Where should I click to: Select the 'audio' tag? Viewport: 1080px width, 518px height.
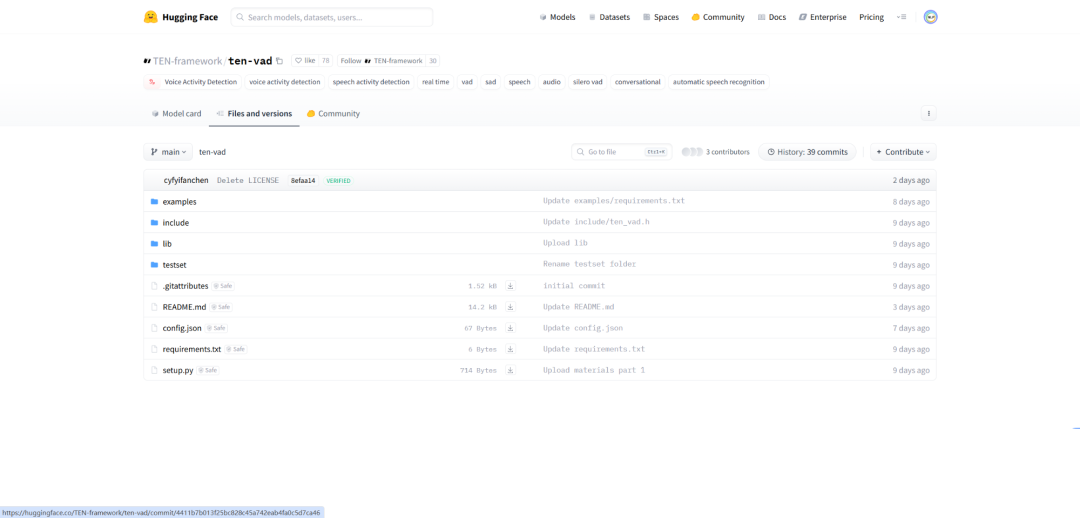[551, 82]
